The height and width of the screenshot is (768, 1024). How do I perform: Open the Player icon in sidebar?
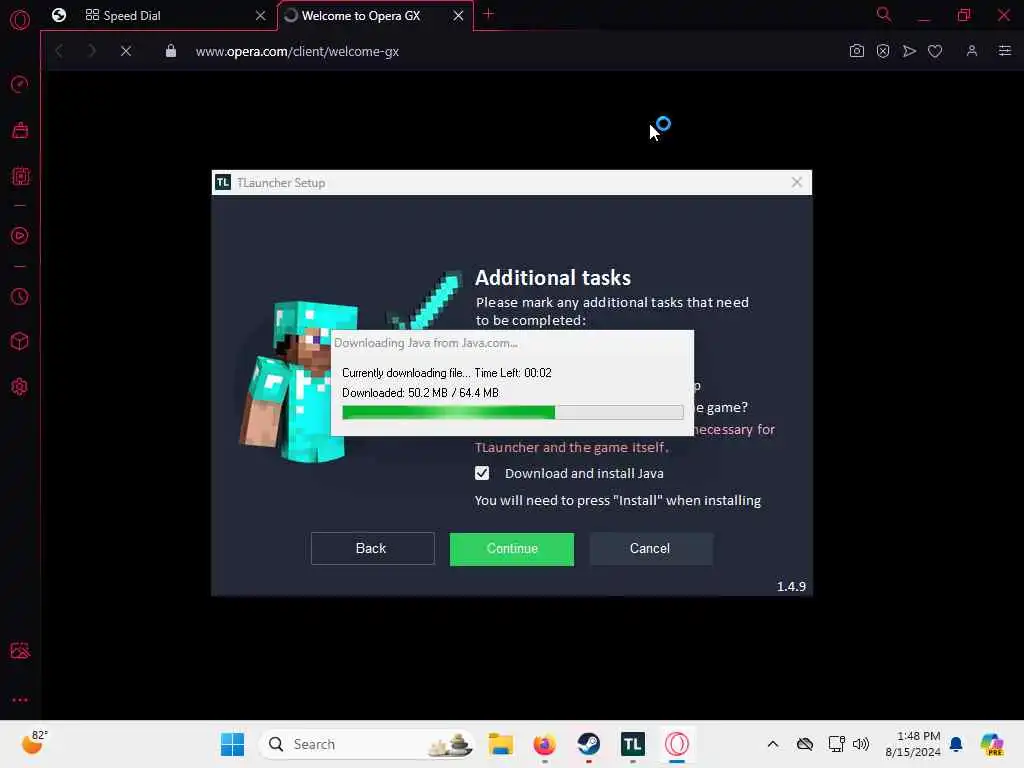coord(20,236)
